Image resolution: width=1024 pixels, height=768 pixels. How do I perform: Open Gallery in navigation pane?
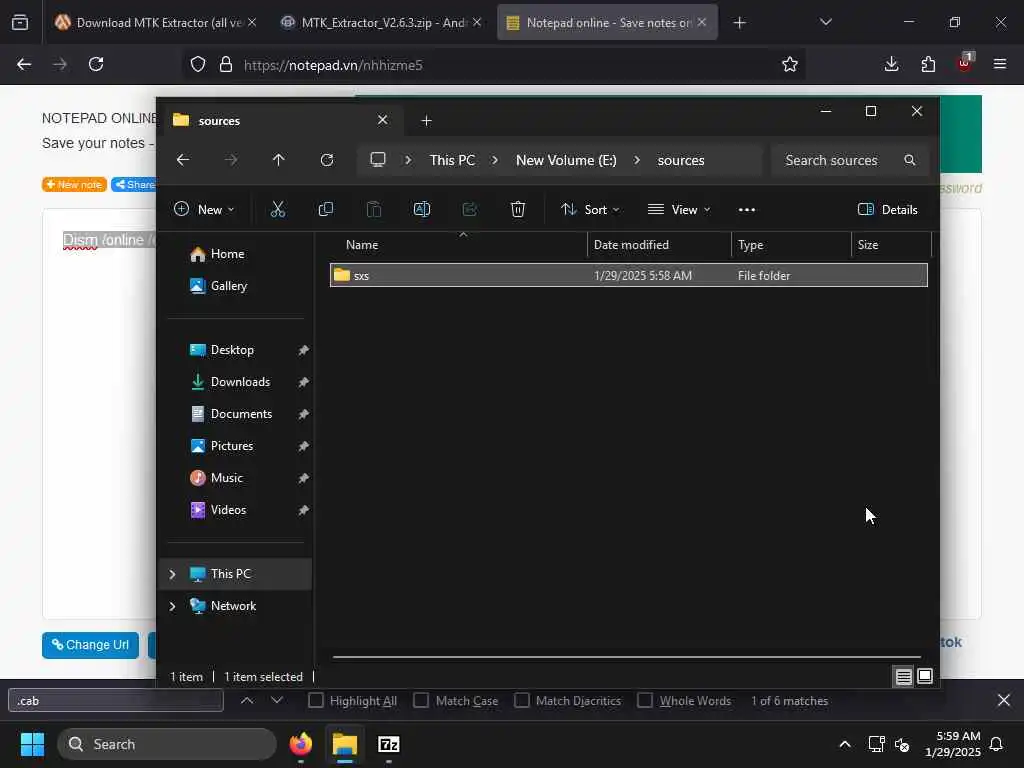pos(228,286)
